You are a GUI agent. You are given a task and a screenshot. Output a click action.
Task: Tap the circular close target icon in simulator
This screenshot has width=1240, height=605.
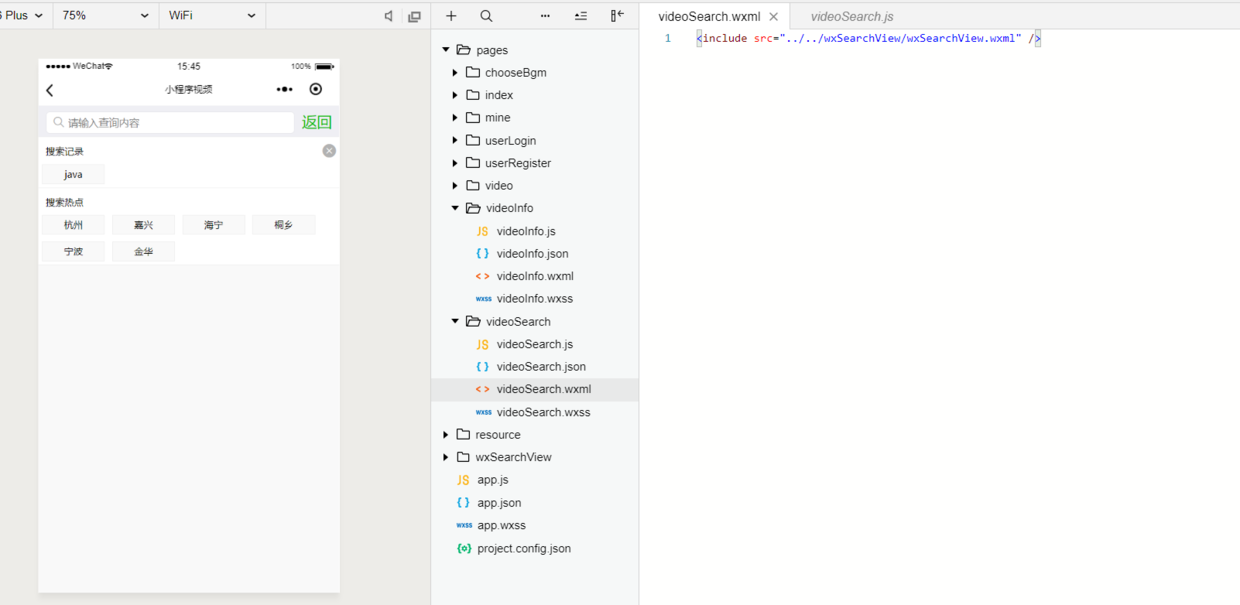point(316,89)
